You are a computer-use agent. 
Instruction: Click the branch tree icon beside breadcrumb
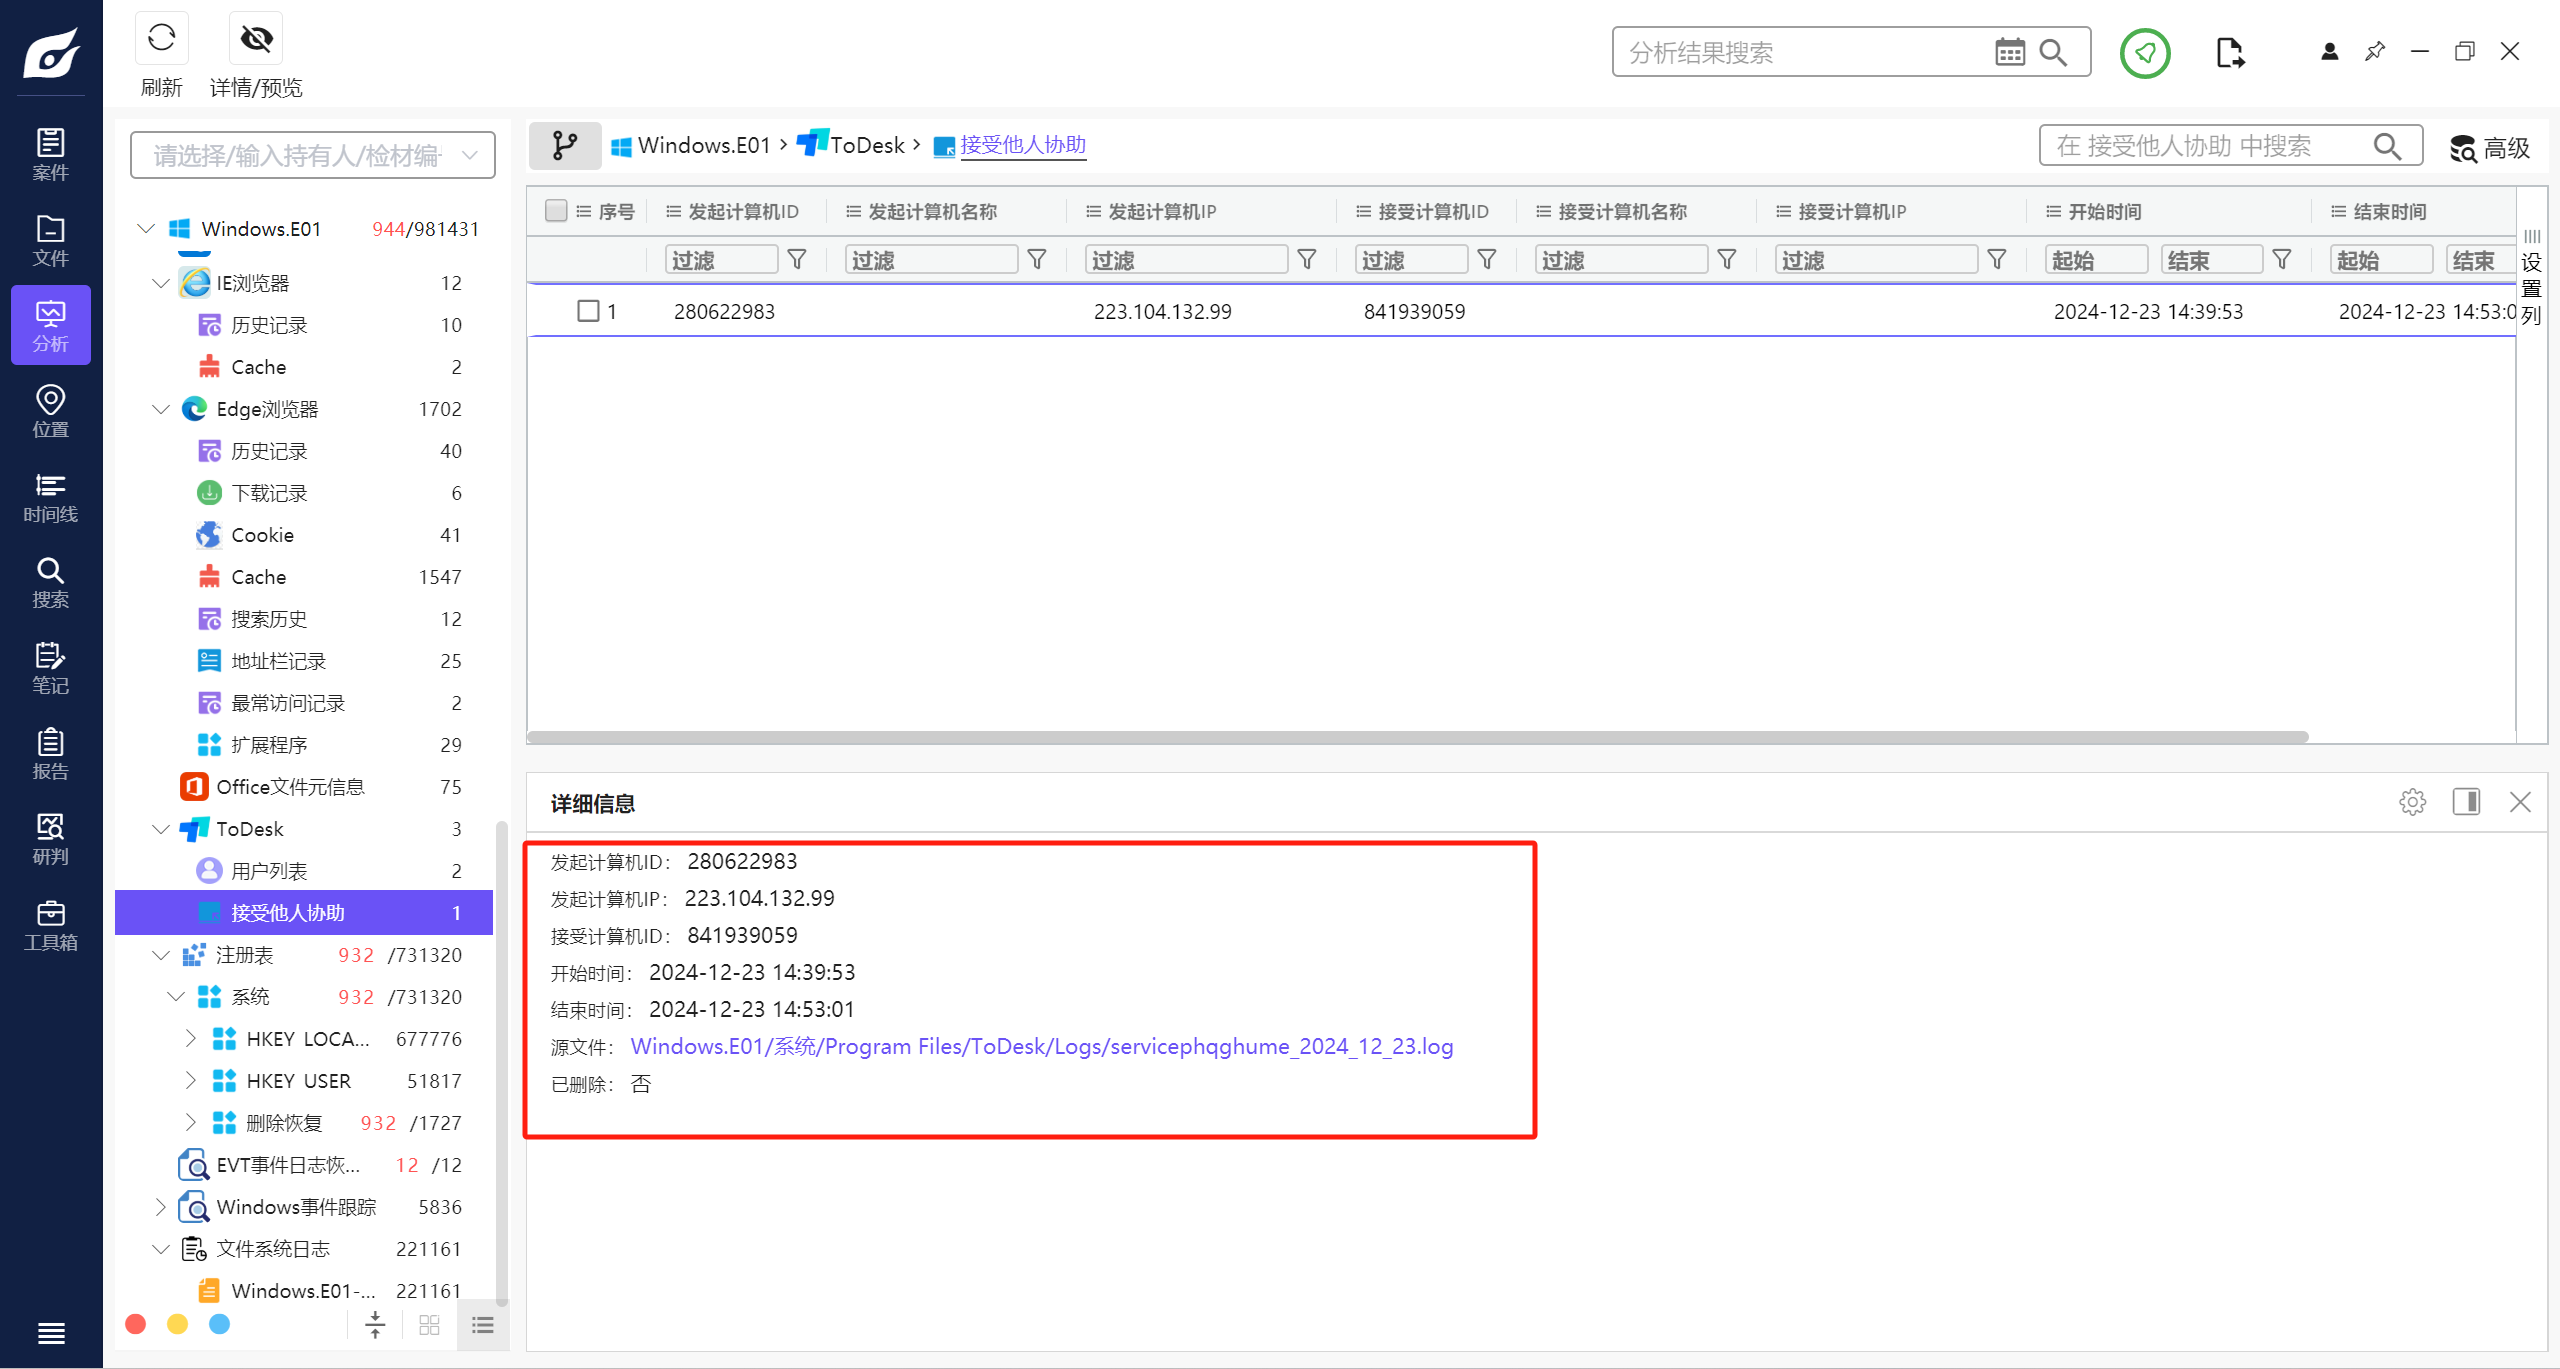coord(565,146)
